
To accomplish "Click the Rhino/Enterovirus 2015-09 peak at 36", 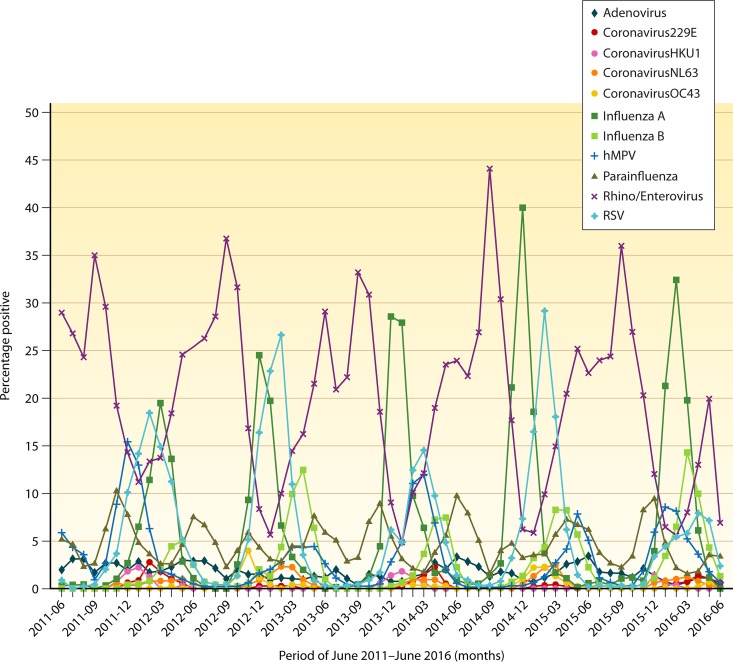I will click(x=621, y=246).
